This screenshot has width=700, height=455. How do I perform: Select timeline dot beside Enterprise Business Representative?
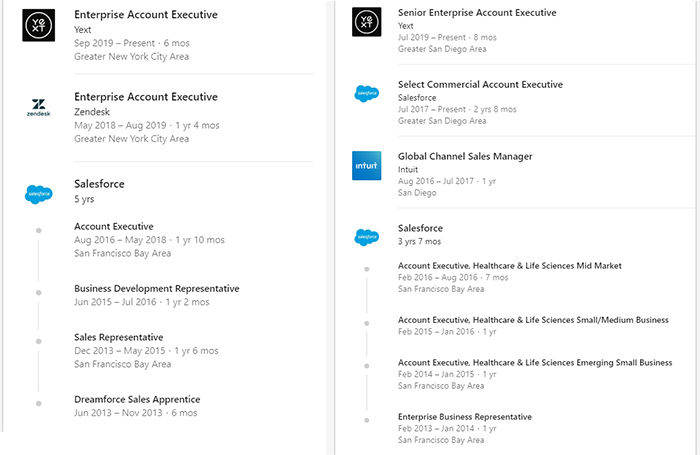tap(367, 418)
